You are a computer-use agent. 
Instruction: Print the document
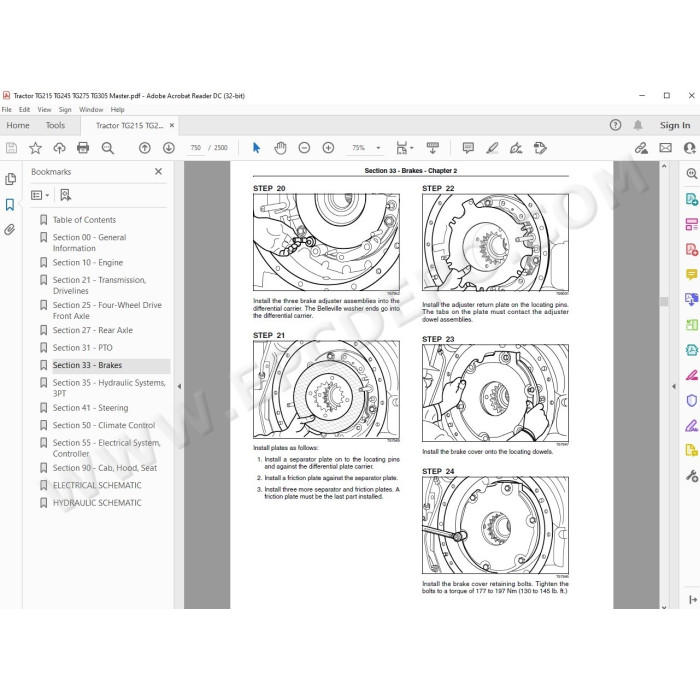point(83,148)
